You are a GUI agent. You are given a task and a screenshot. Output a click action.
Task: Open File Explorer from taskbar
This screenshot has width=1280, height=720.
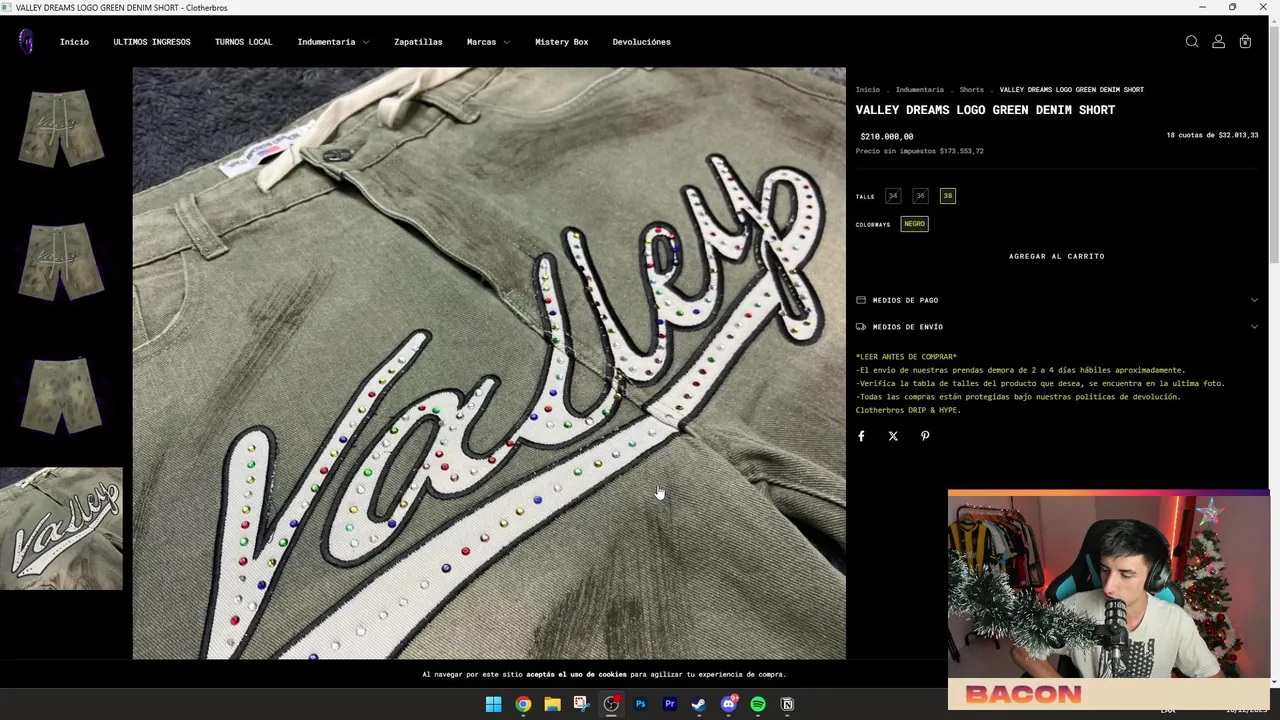point(552,704)
